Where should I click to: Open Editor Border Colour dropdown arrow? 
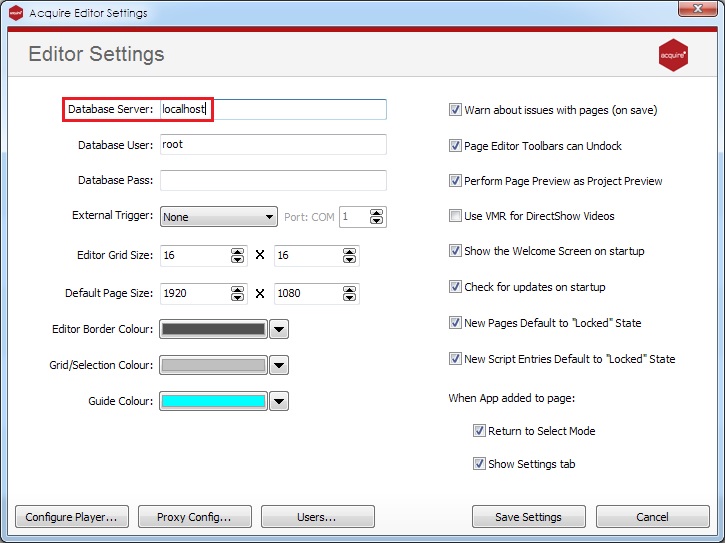(279, 329)
